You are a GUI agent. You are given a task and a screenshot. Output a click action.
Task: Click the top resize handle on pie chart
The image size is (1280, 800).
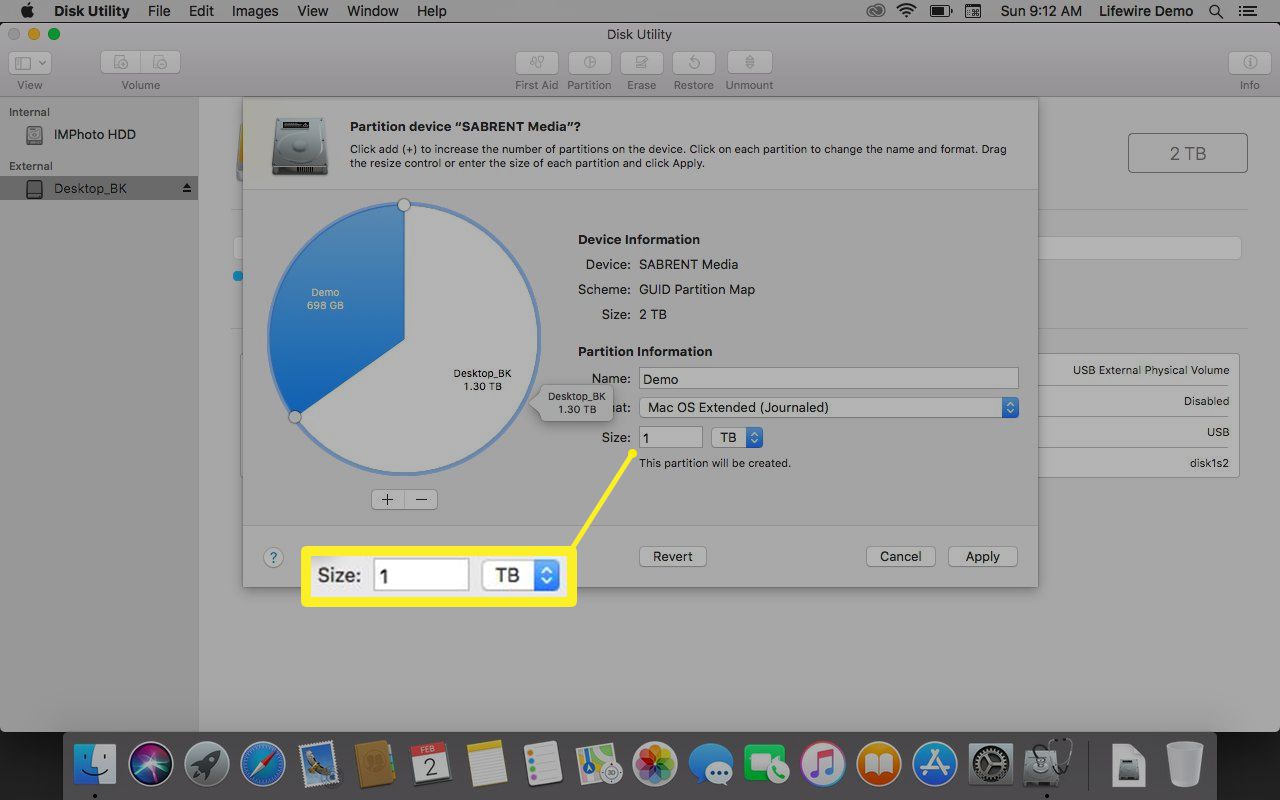click(x=404, y=204)
